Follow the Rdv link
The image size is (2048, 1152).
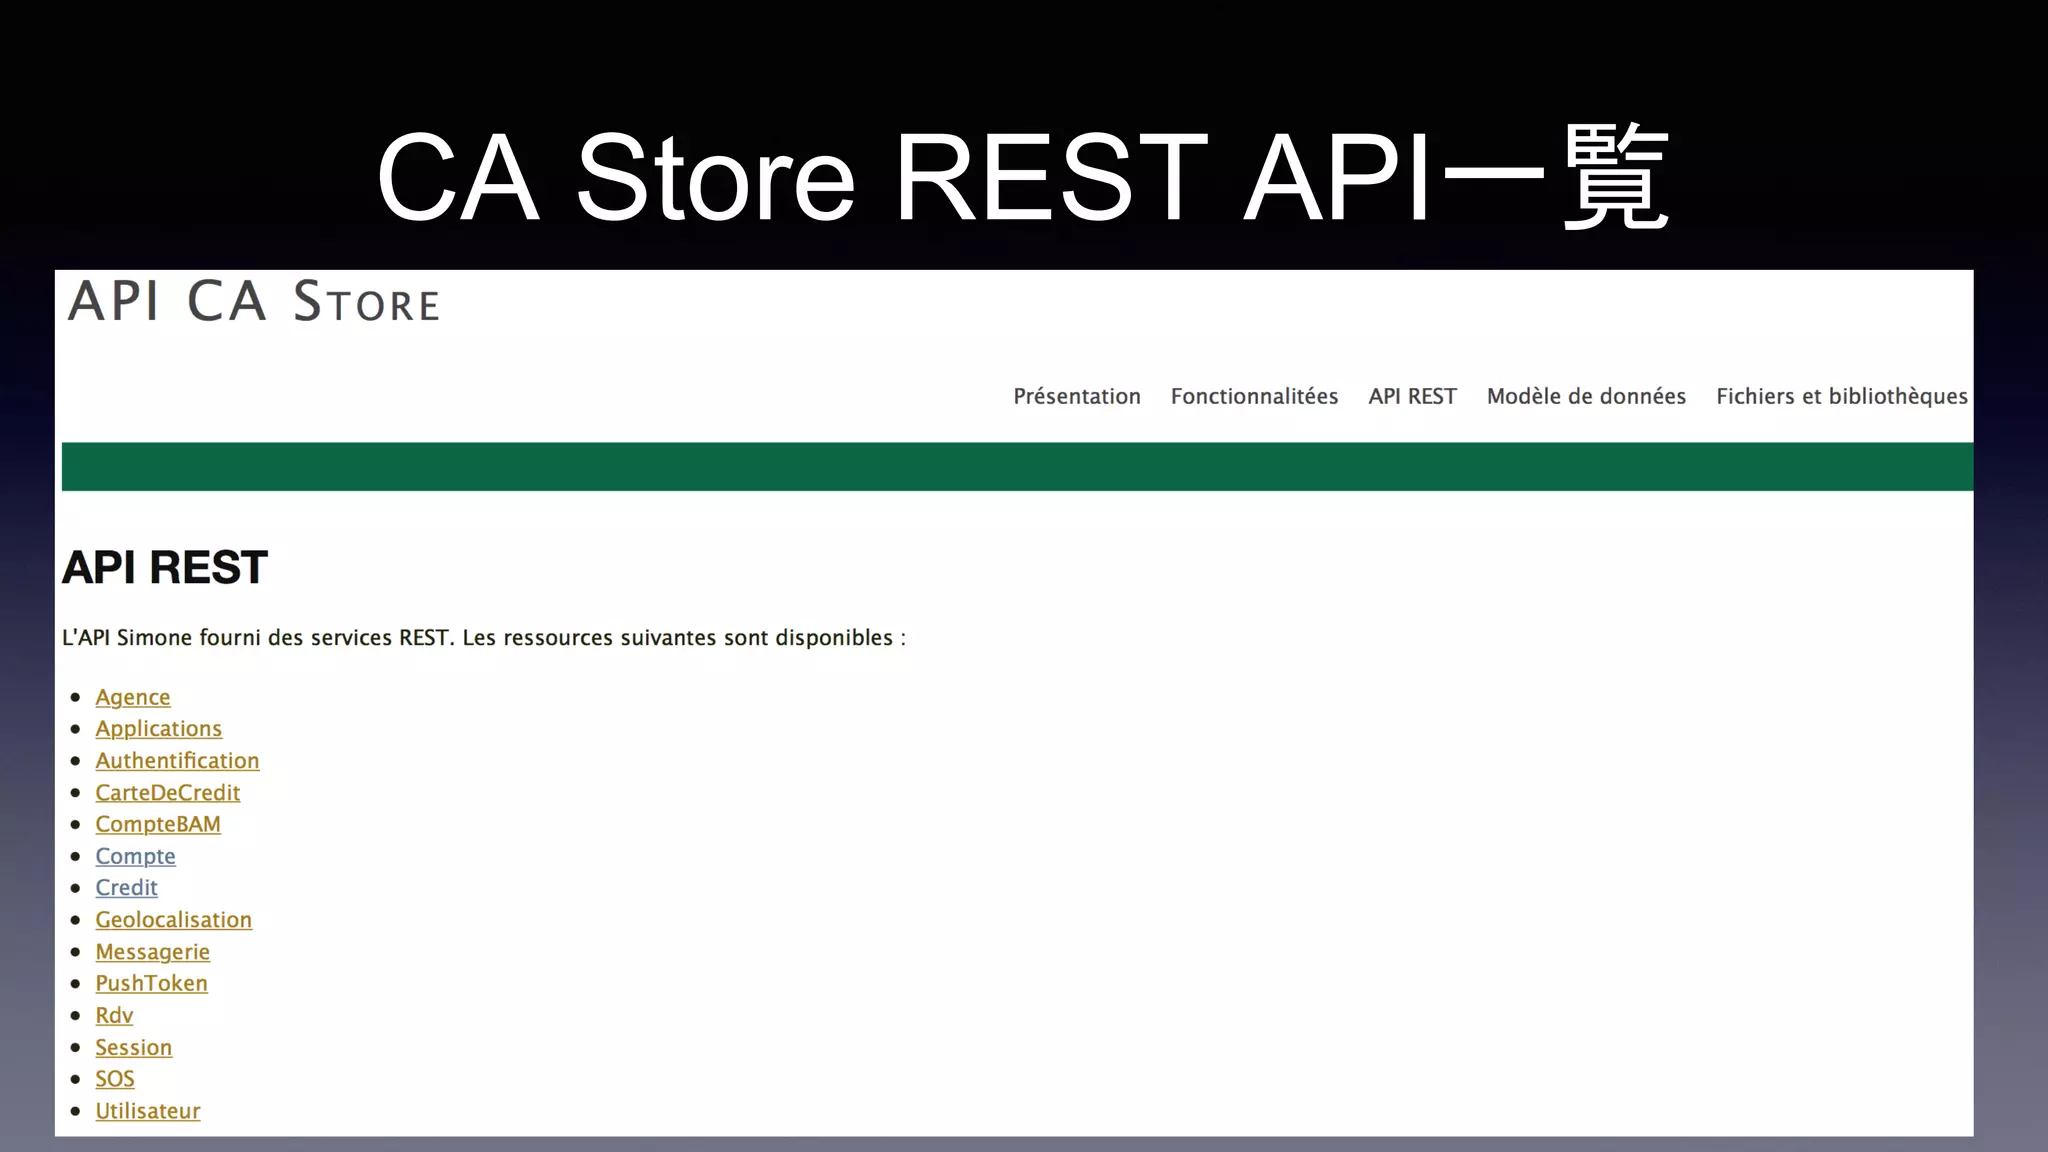(114, 1015)
